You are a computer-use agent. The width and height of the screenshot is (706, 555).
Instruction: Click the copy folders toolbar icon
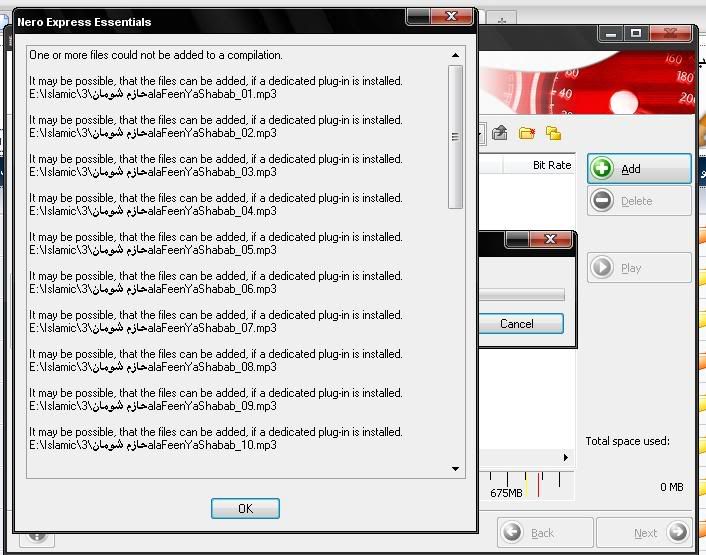coord(553,133)
